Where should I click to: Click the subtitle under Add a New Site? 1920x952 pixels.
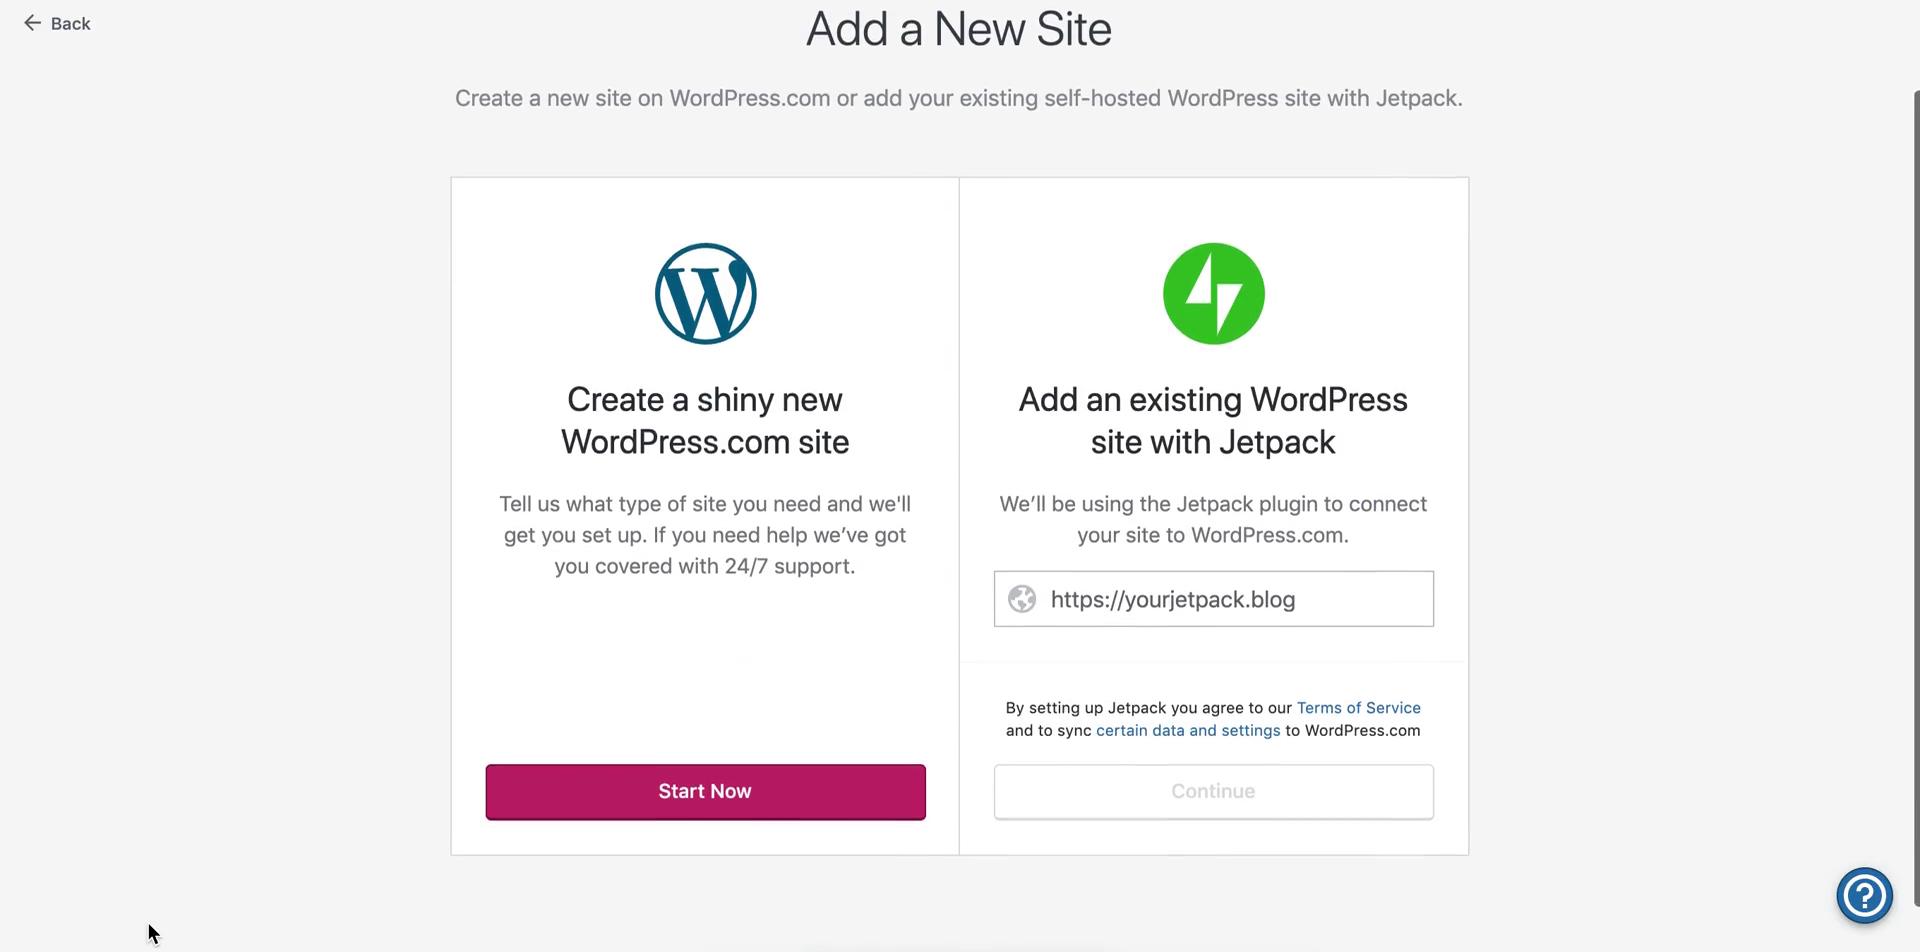click(x=957, y=98)
